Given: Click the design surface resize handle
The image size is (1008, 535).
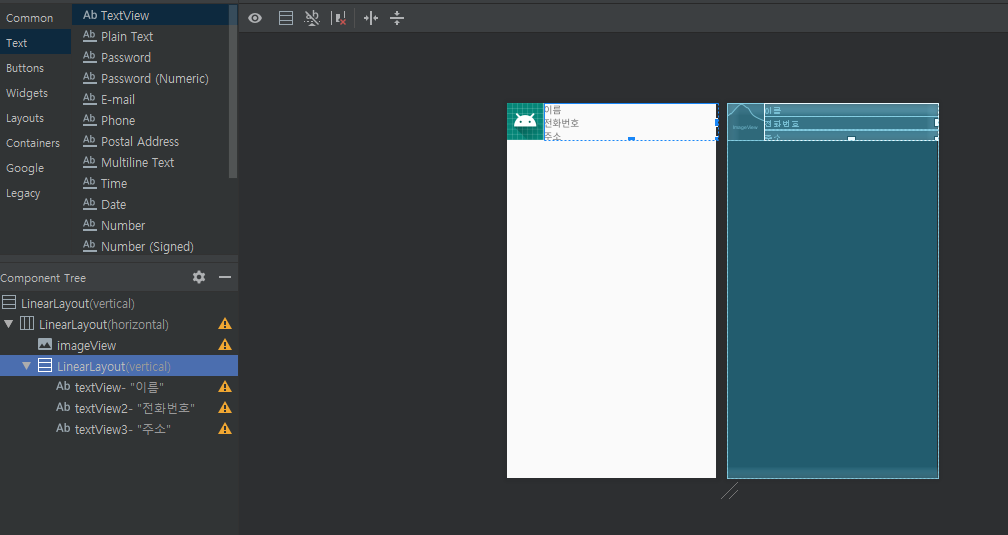Looking at the screenshot, I should pyautogui.click(x=730, y=491).
